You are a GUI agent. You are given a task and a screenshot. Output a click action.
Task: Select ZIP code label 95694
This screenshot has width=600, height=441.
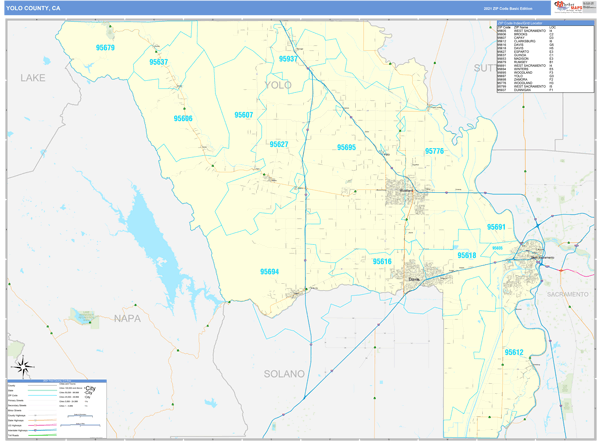(x=269, y=272)
